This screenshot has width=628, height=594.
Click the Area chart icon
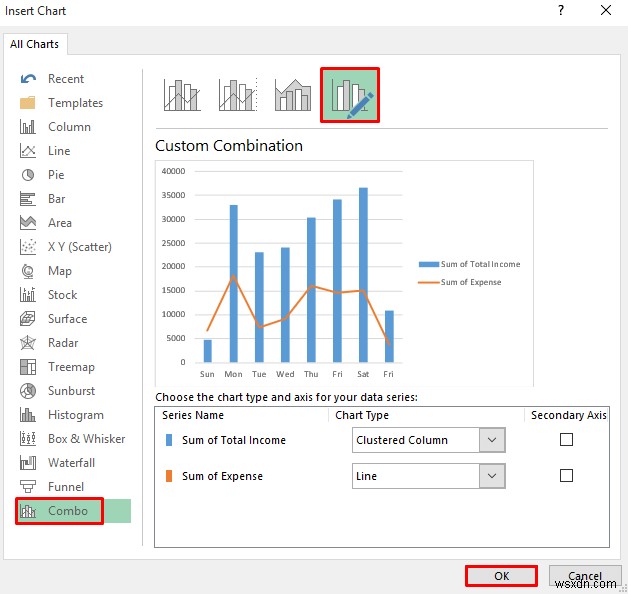point(28,223)
